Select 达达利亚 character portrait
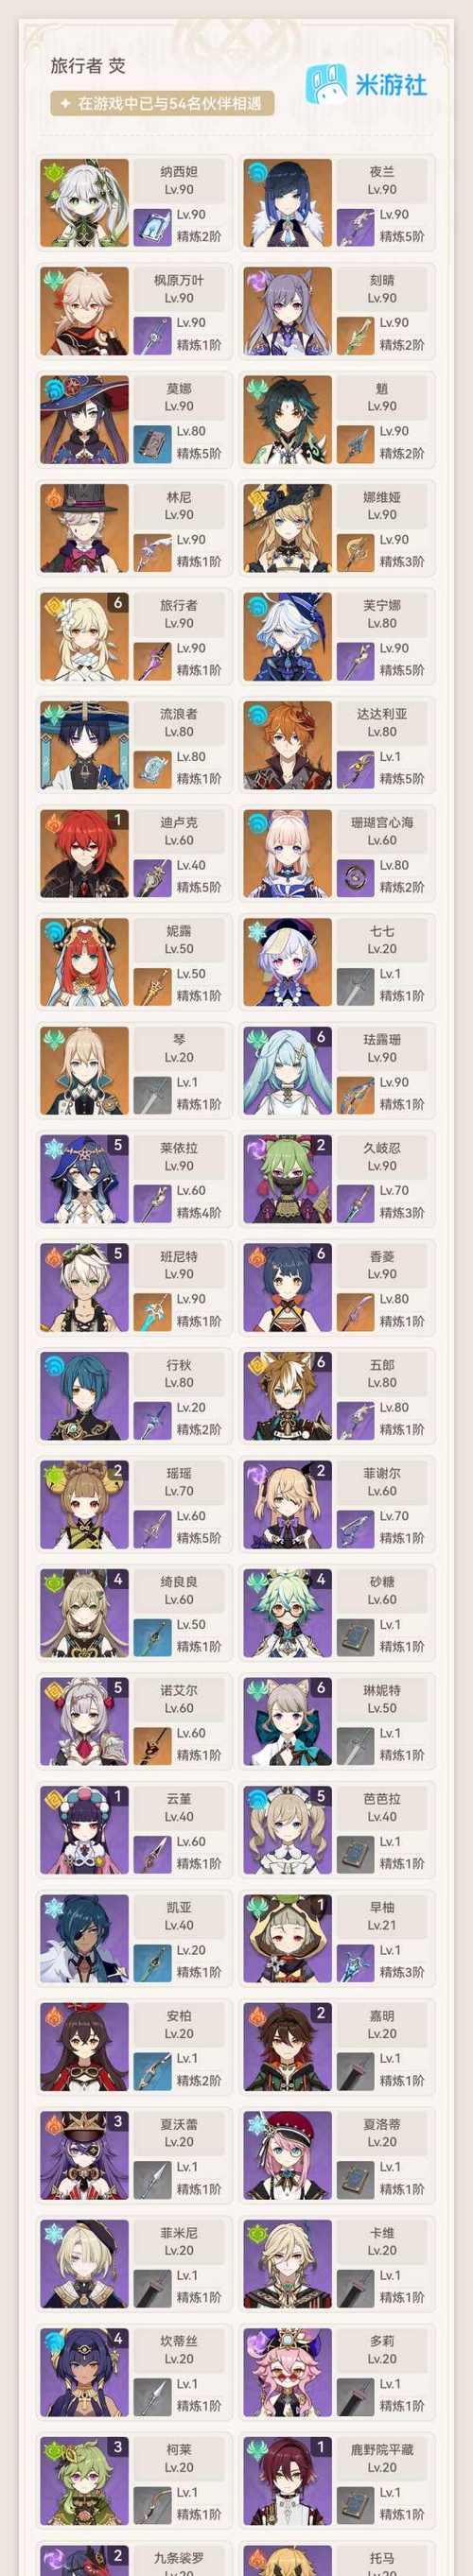Screen dimensions: 473x2576 (288, 745)
